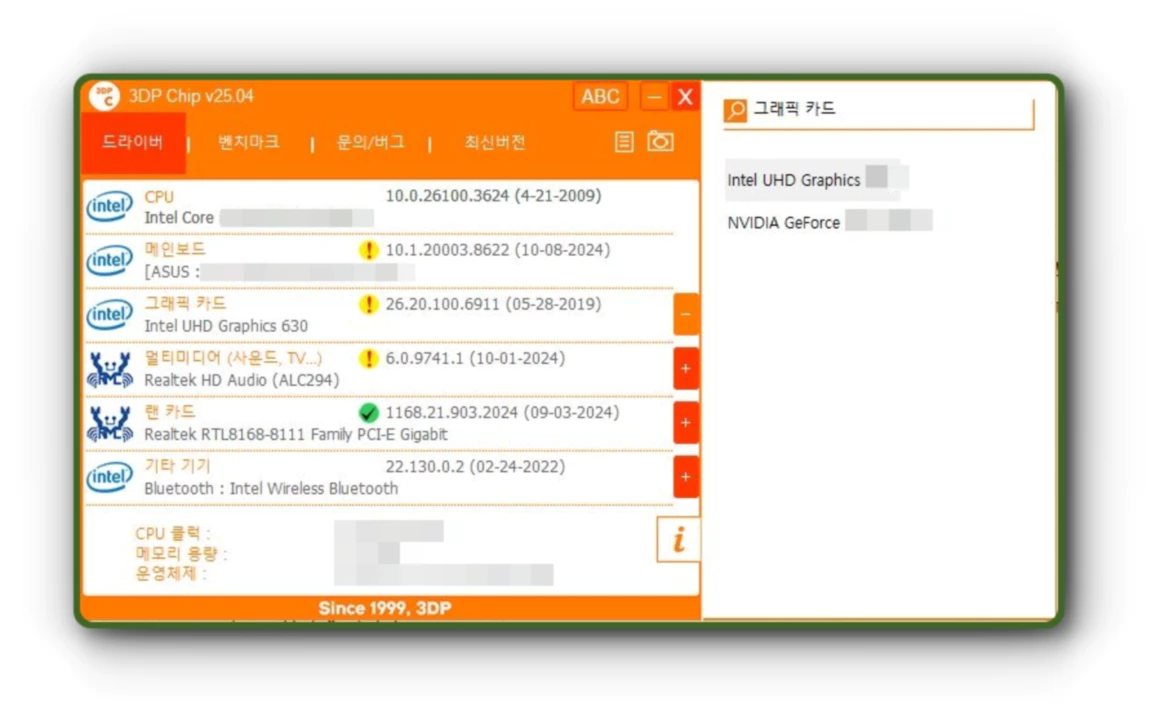Minimize the 3DP Chip window

(654, 97)
